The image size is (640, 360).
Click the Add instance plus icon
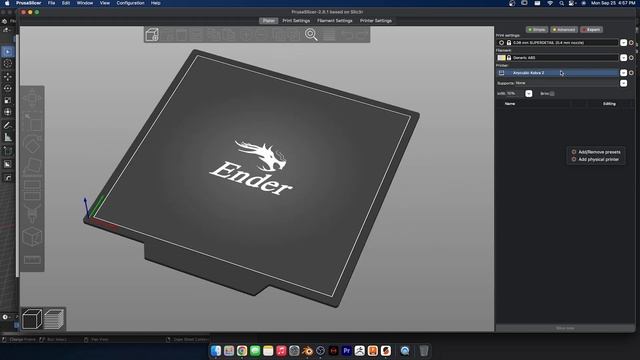[x=246, y=35]
